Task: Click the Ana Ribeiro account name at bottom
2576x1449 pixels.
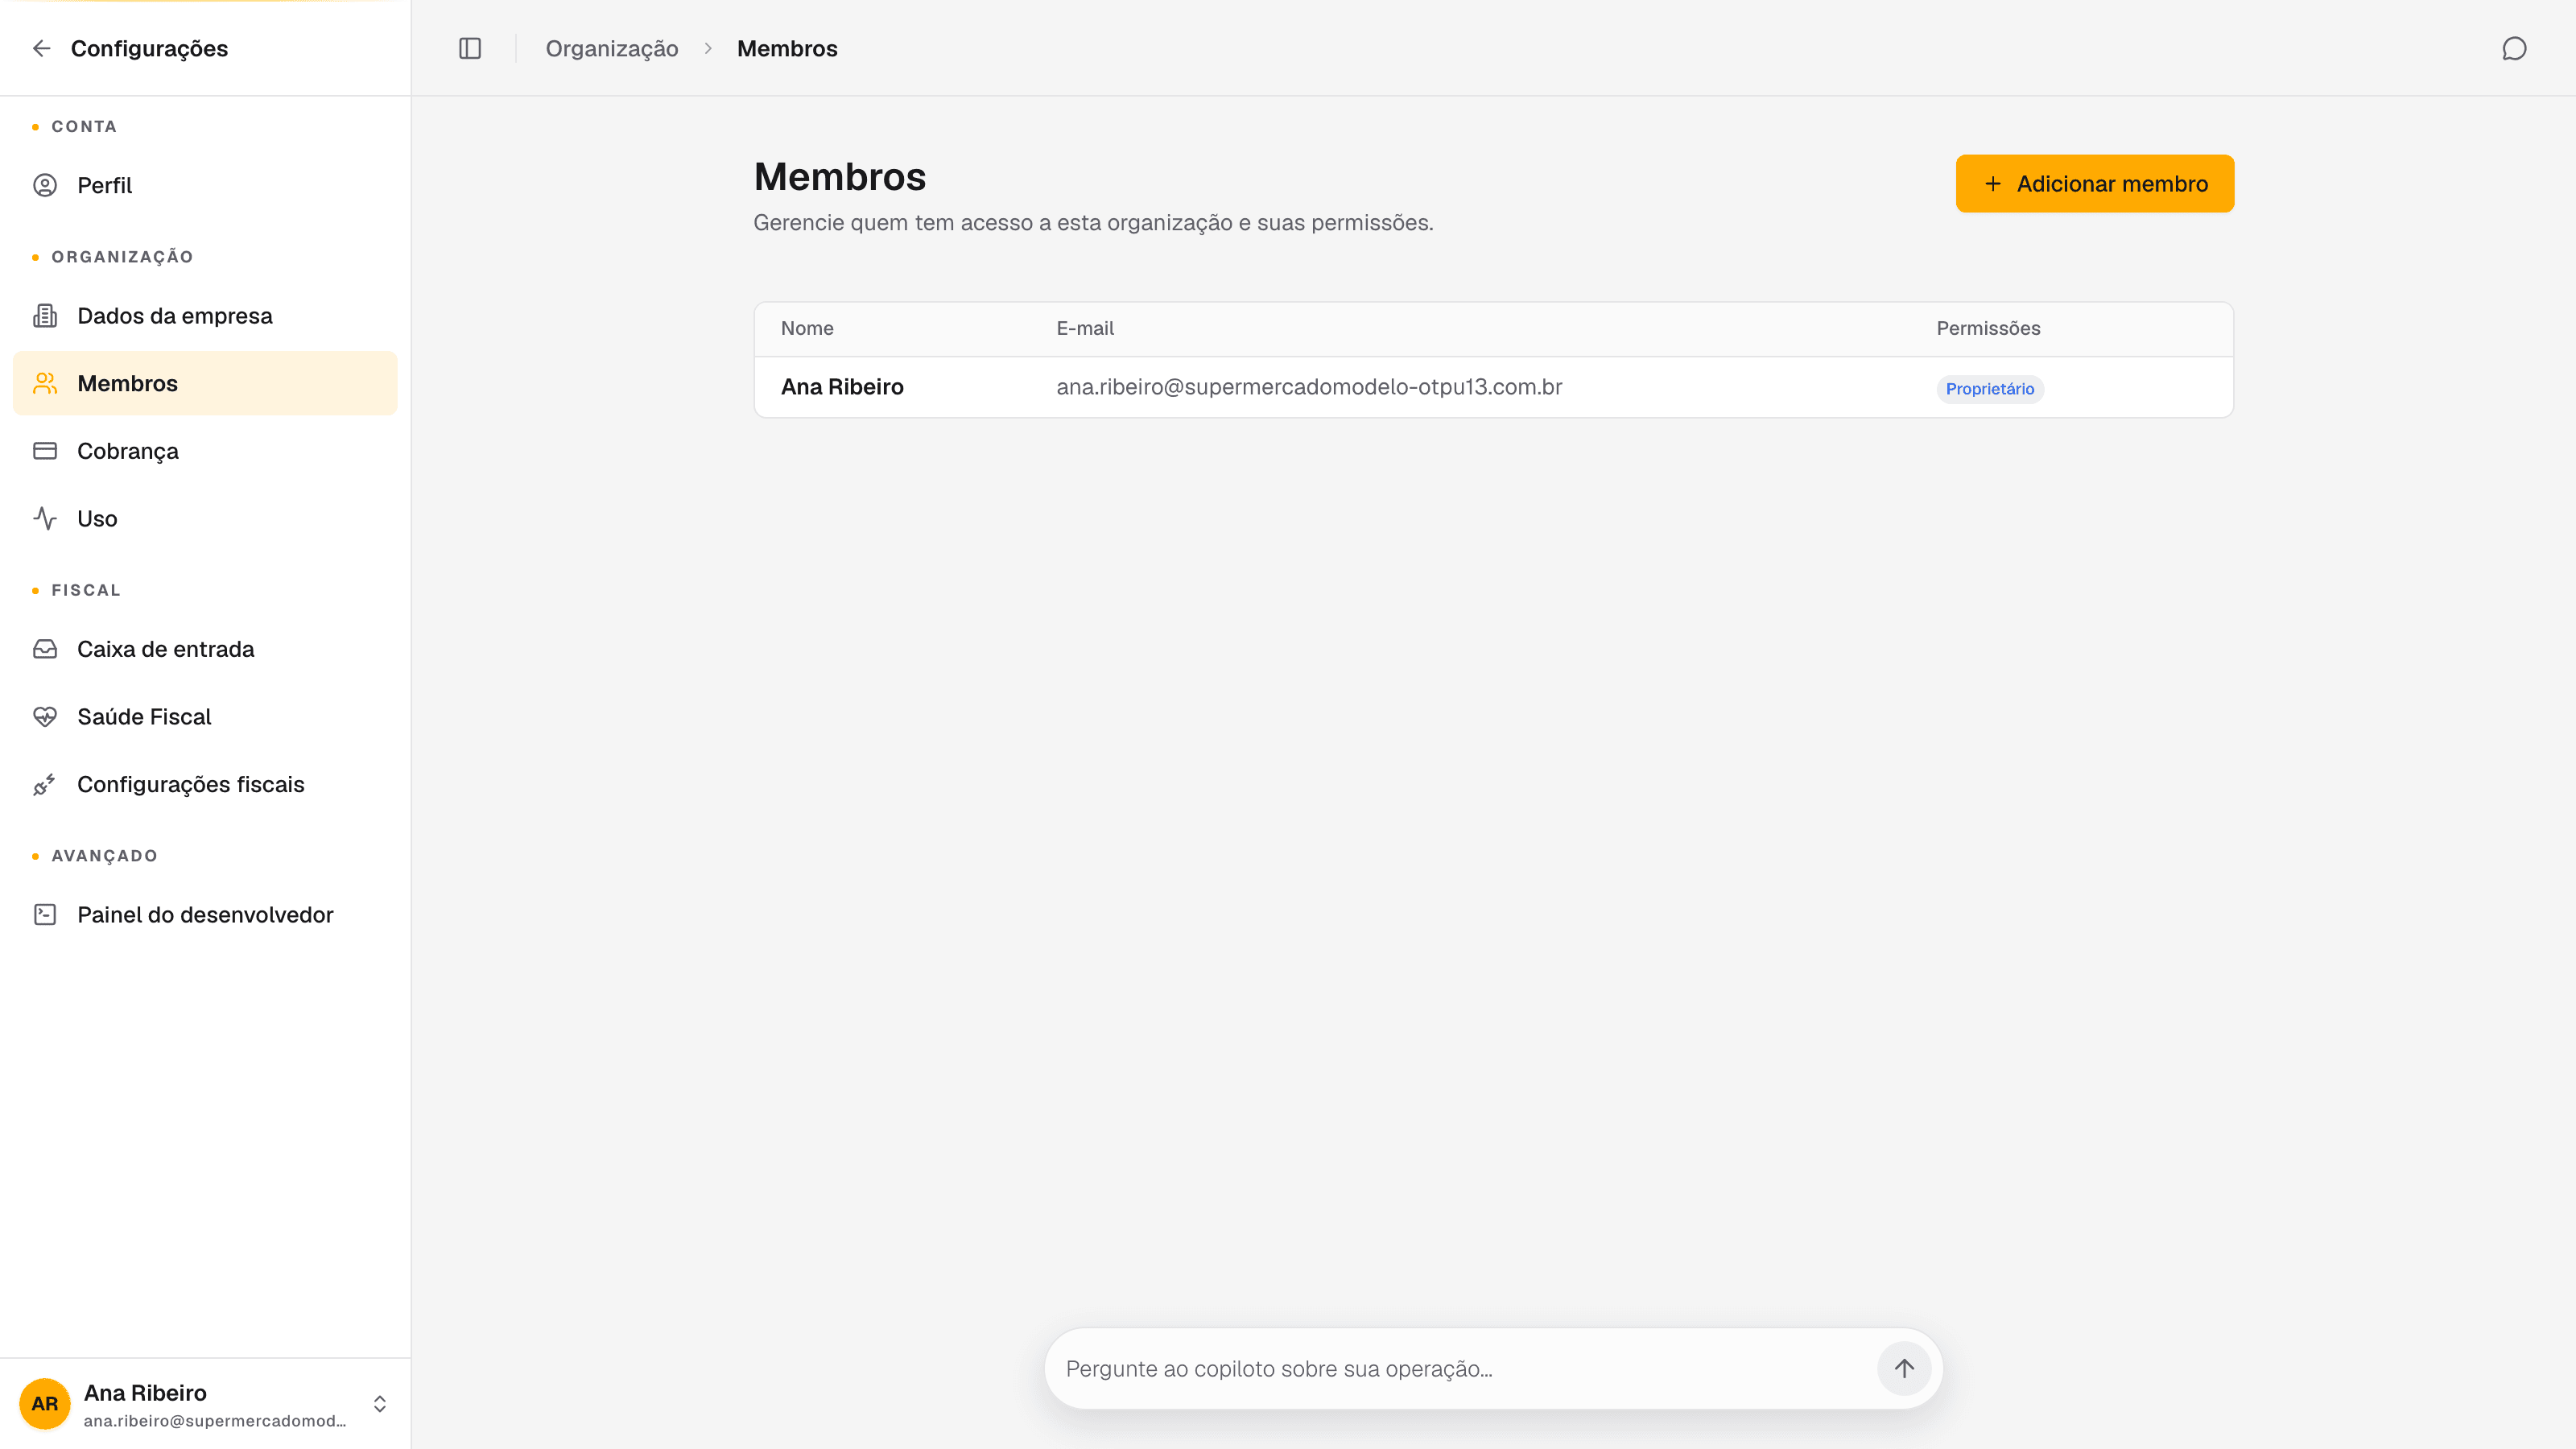Action: tap(145, 1392)
